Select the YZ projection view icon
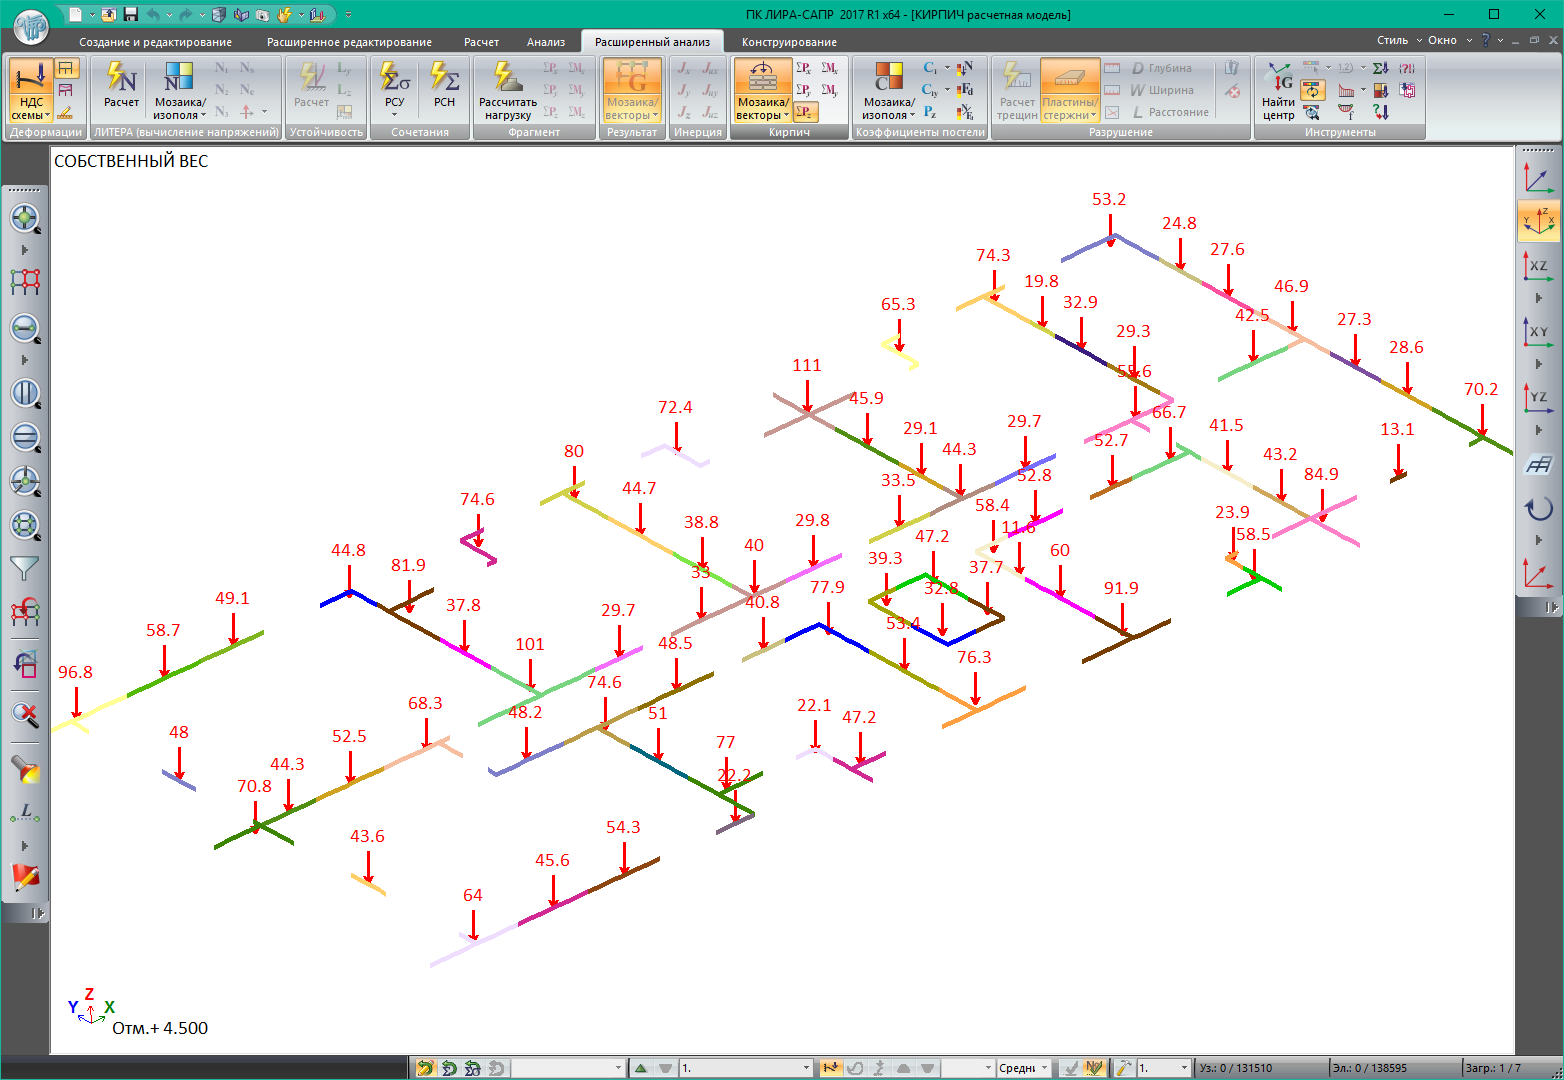 coord(1538,397)
